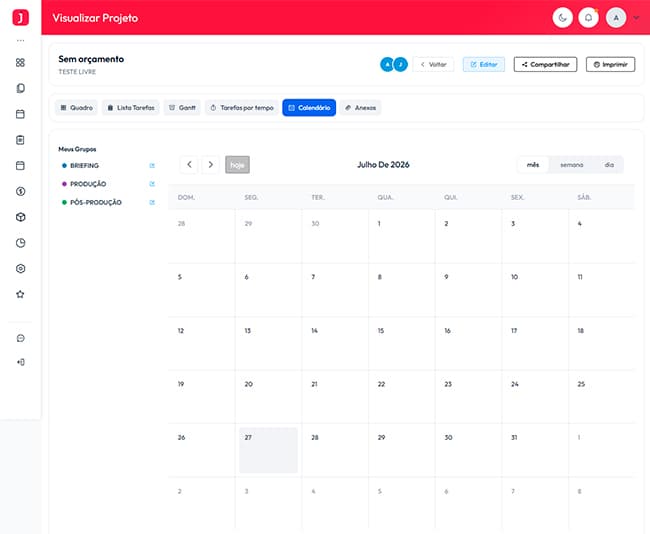Select the PRODUÇÃO group label
Screen dimensions: 650x534
88,184
